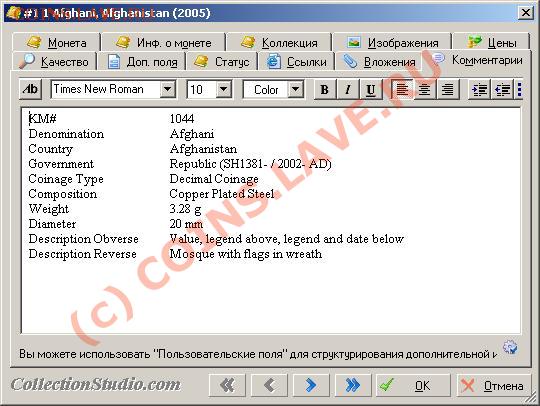Toggle Italic formatting button
Image resolution: width=540 pixels, height=406 pixels.
pos(348,90)
